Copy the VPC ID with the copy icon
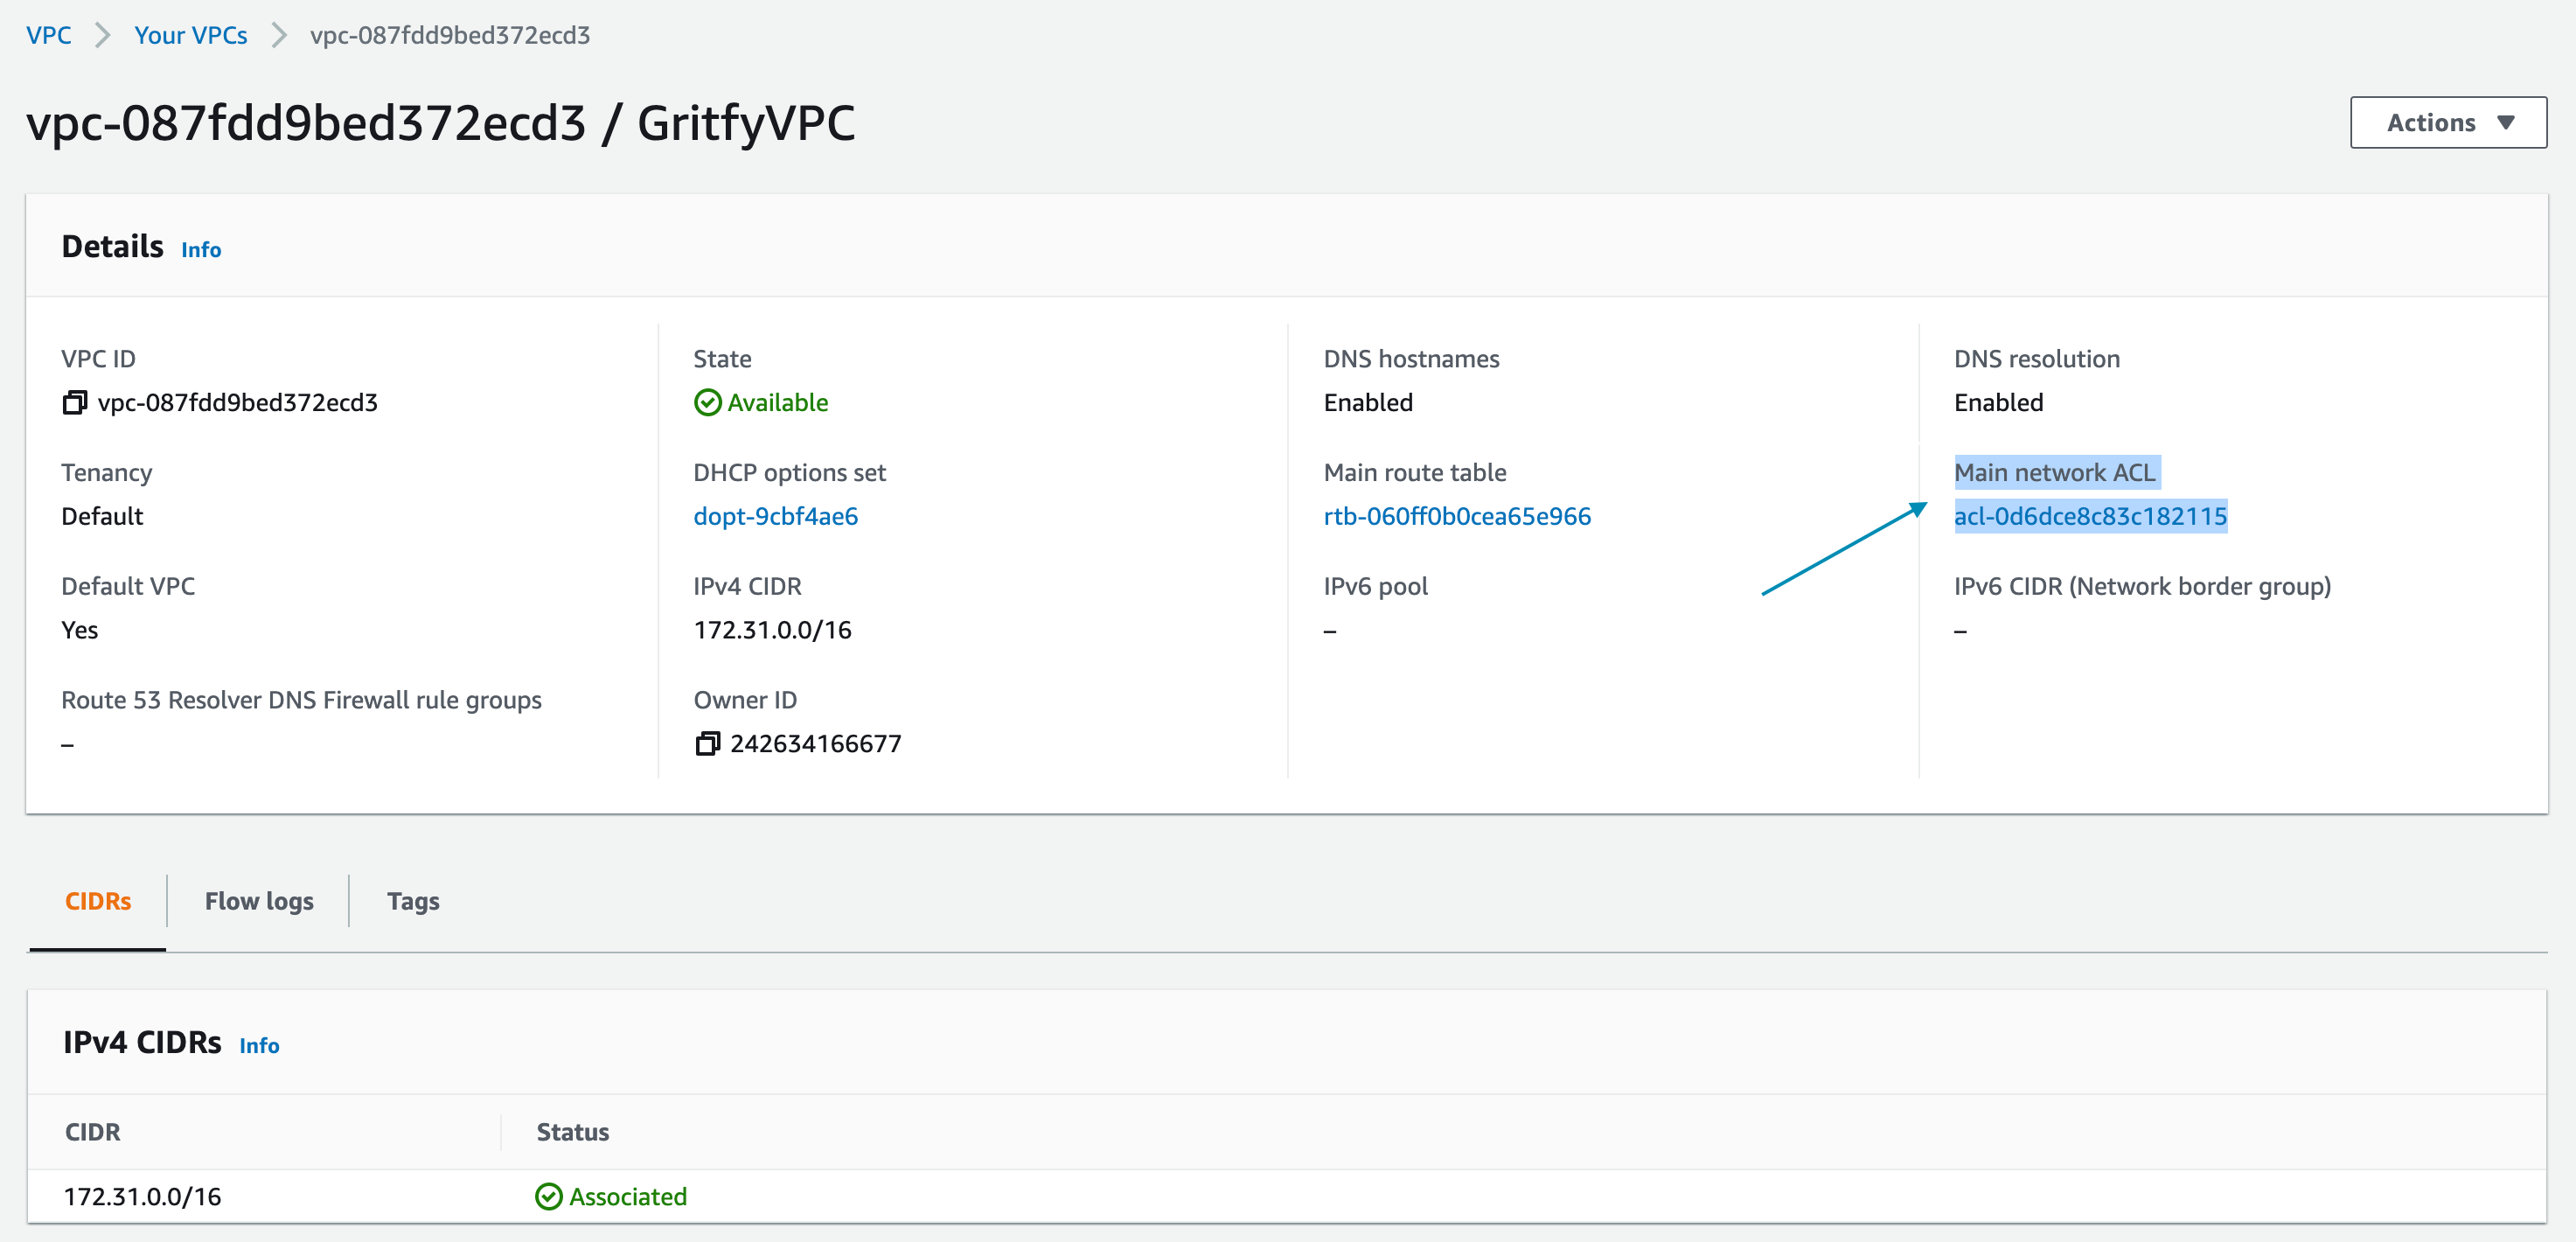The width and height of the screenshot is (2576, 1242). click(x=74, y=403)
